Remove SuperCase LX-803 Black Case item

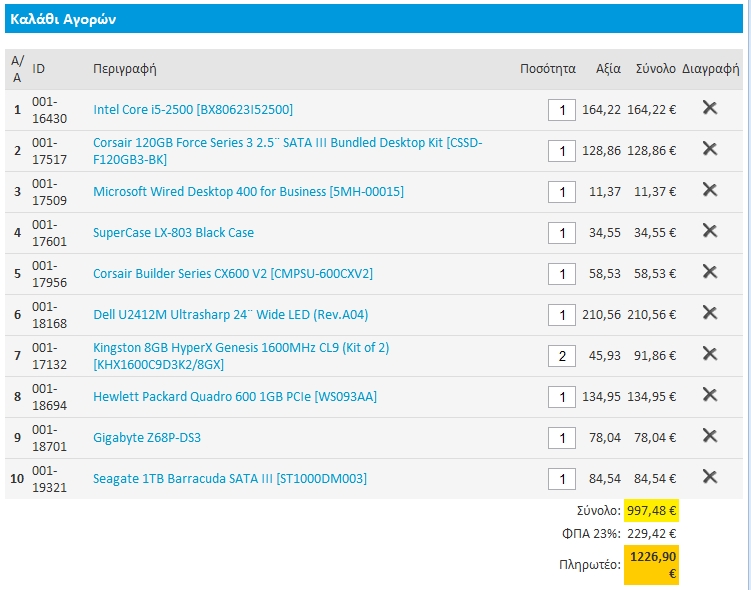tap(710, 231)
